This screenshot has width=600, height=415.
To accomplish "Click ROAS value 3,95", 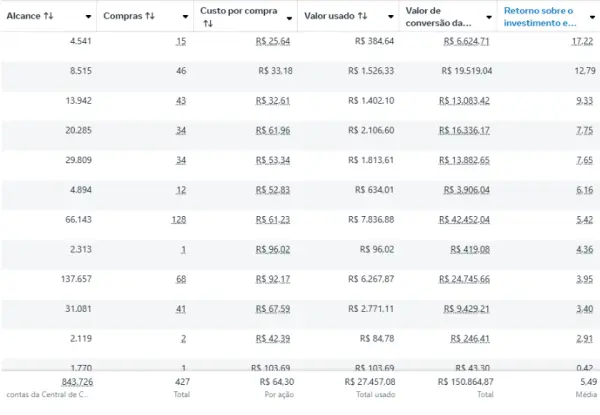I will [585, 279].
